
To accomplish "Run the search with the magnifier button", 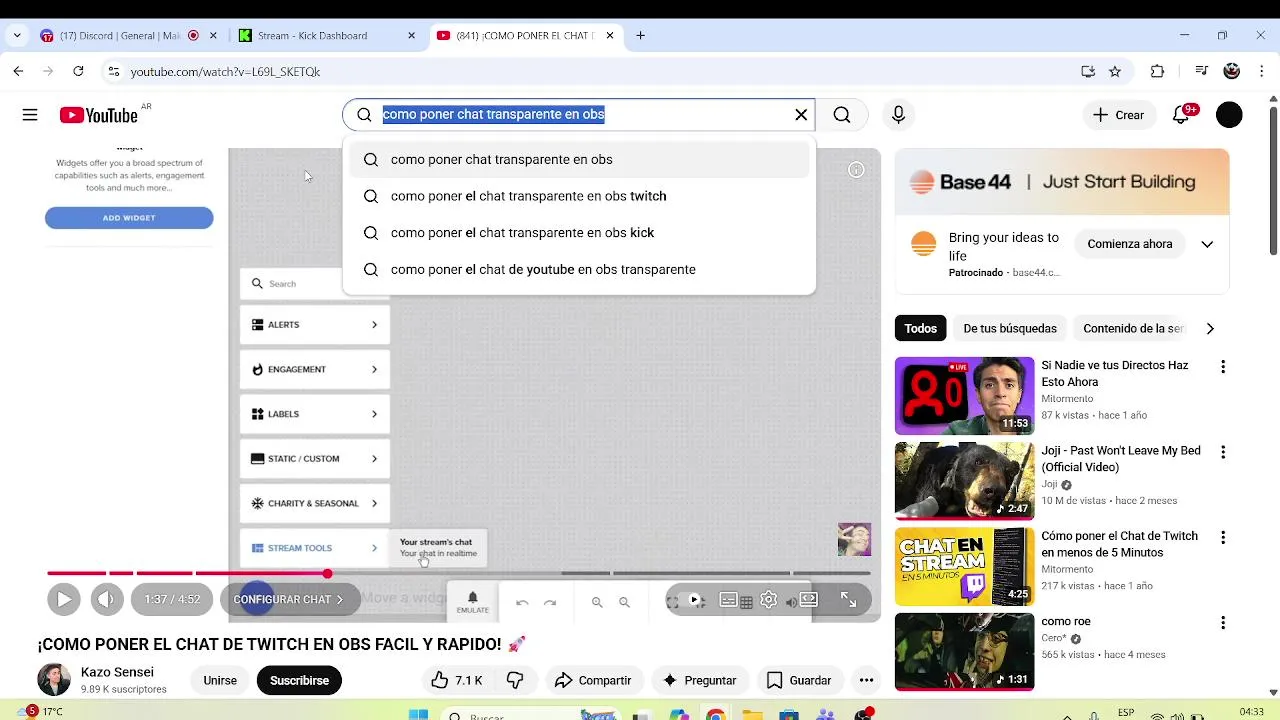I will click(842, 115).
